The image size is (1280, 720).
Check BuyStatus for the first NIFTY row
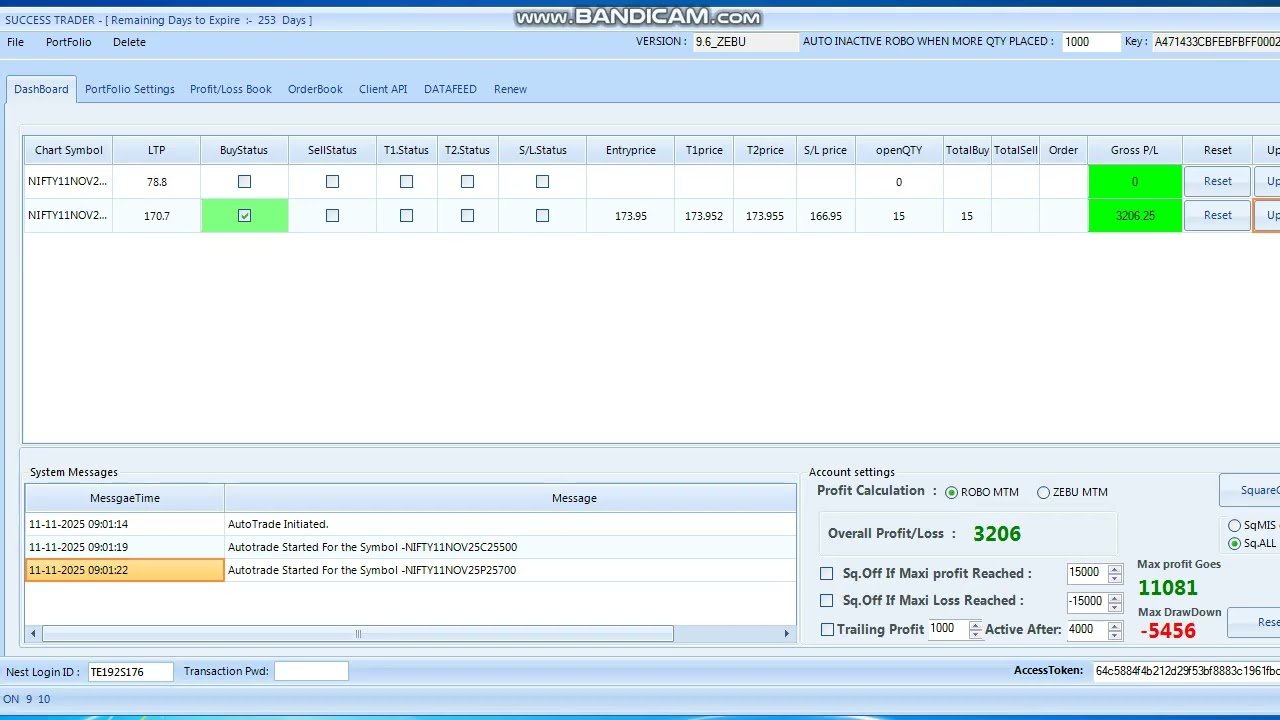click(244, 181)
